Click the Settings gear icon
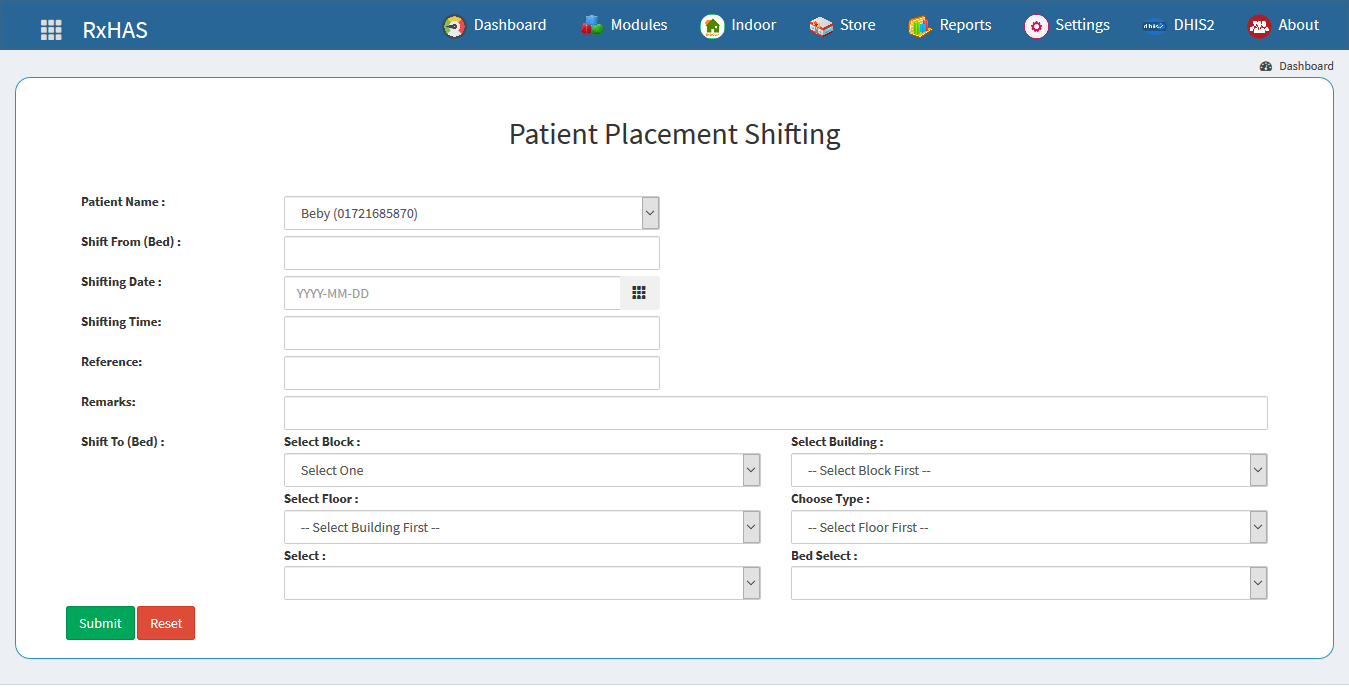1349x698 pixels. coord(1036,24)
